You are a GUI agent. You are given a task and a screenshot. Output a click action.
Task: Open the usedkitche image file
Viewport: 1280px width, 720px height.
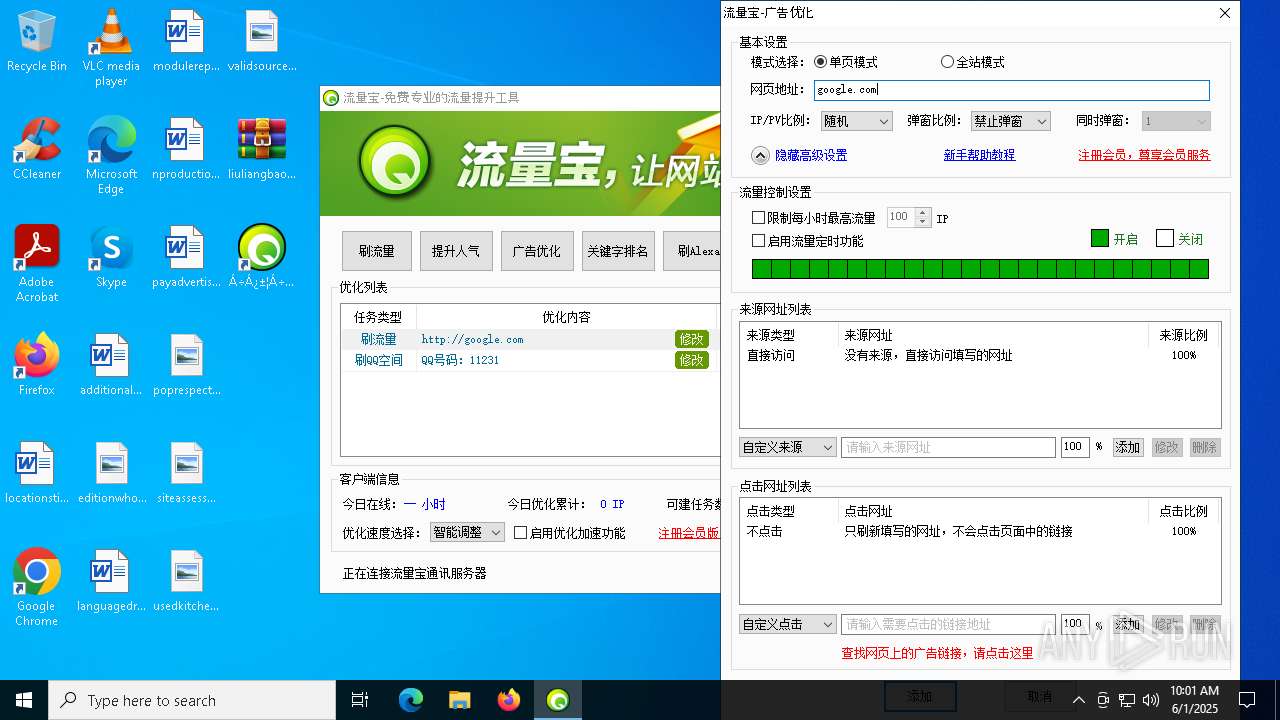pyautogui.click(x=186, y=580)
